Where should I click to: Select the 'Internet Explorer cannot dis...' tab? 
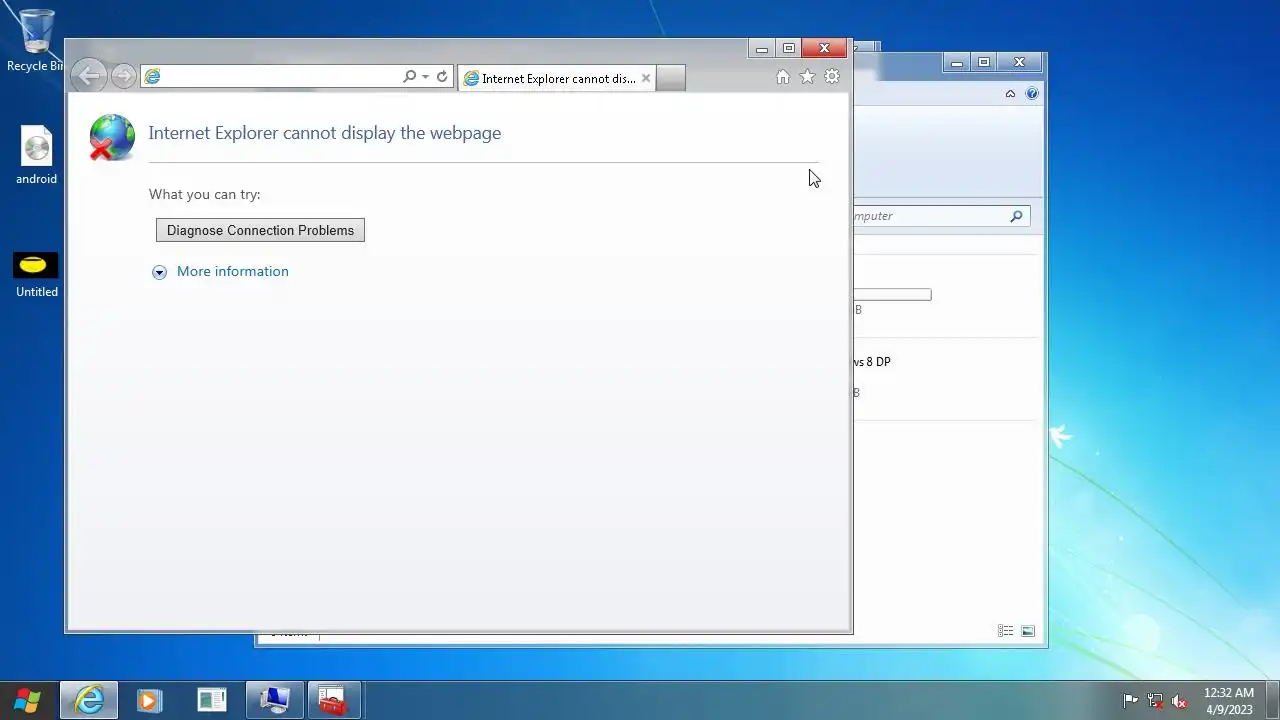point(556,78)
